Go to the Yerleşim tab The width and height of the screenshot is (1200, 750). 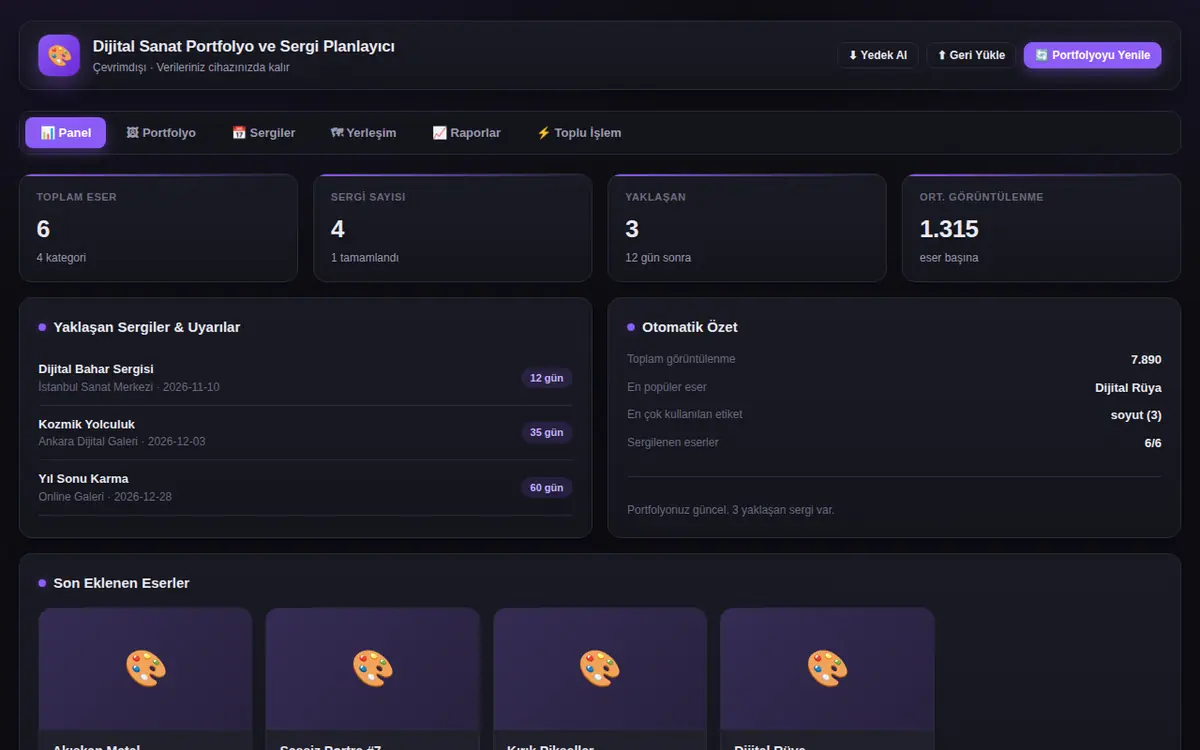pos(363,133)
